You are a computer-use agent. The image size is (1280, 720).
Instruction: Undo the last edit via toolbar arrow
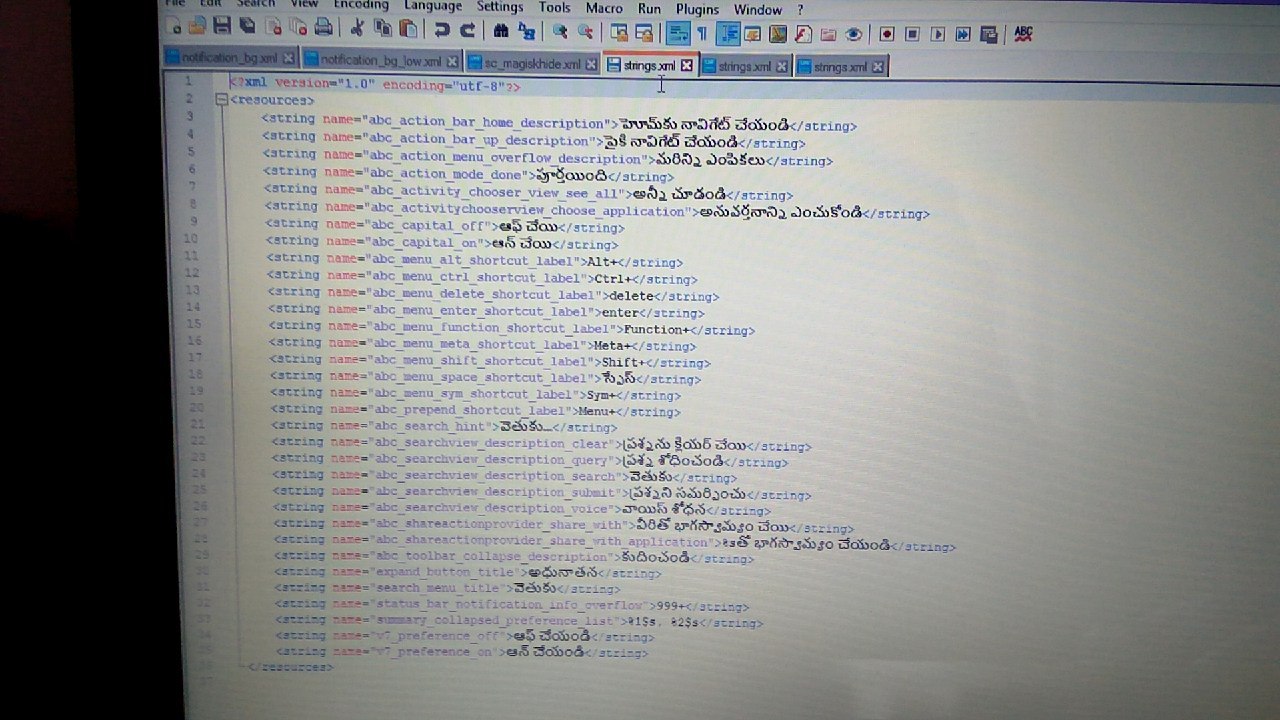[x=442, y=30]
